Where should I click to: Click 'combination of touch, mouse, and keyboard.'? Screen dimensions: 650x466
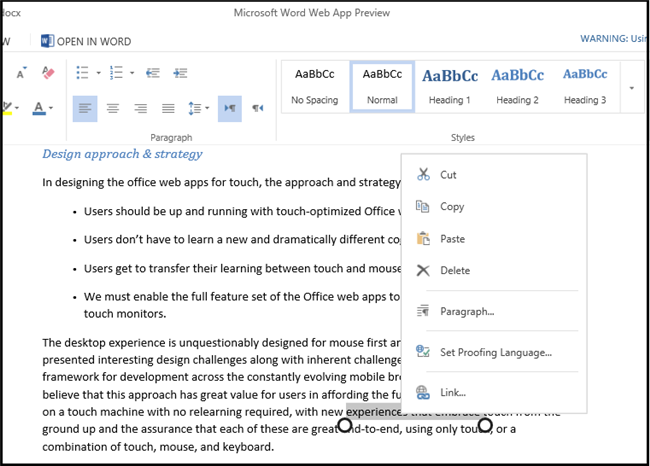[x=158, y=447]
